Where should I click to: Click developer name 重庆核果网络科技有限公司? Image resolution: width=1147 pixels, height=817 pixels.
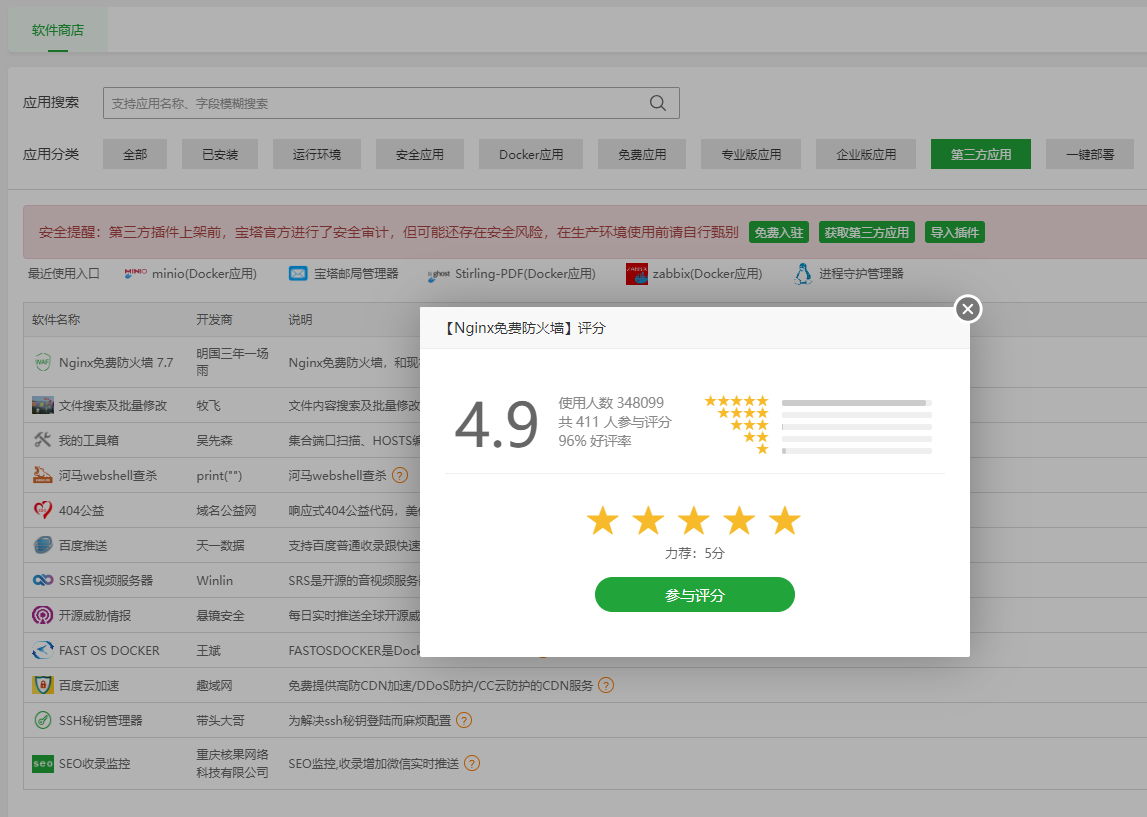232,764
